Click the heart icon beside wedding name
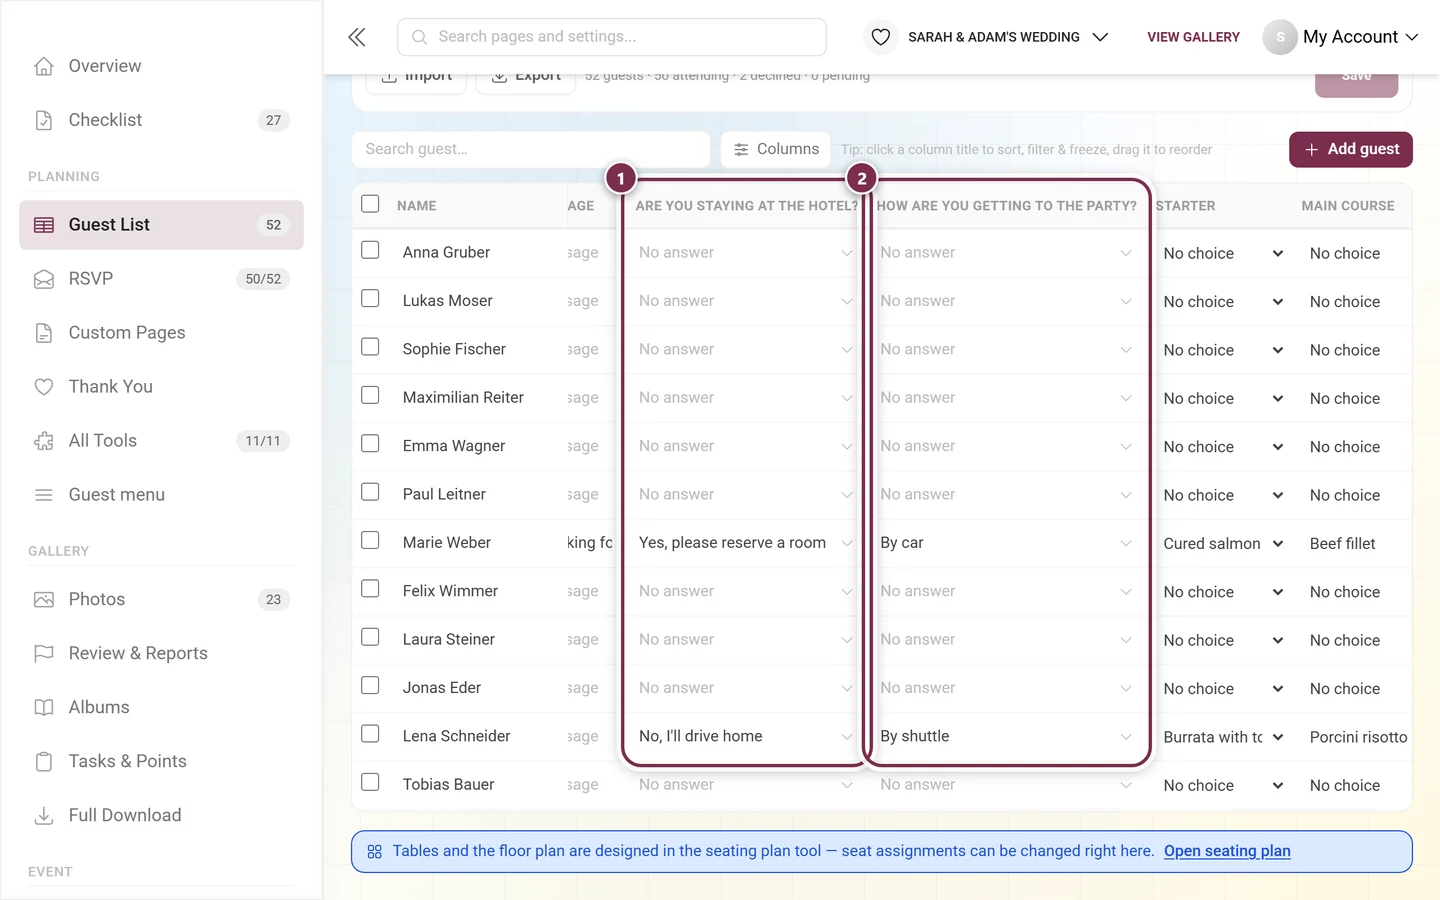 (x=881, y=37)
